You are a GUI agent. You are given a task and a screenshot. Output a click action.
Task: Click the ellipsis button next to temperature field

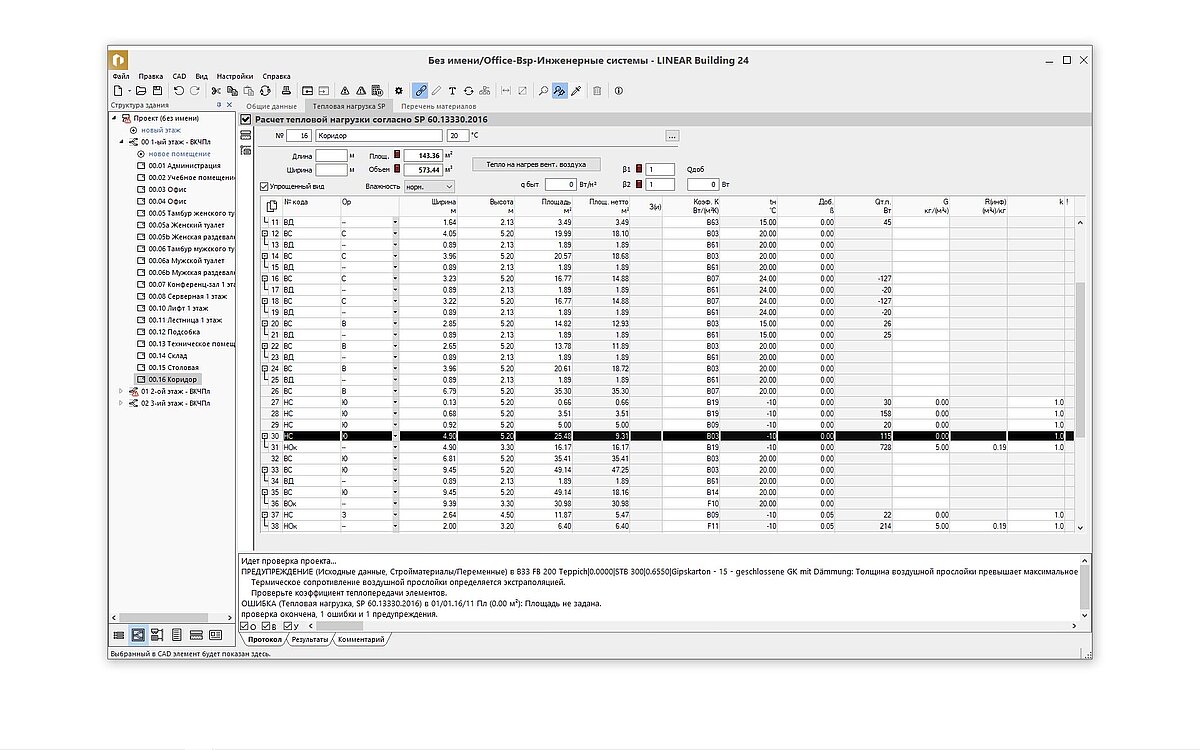coord(672,135)
